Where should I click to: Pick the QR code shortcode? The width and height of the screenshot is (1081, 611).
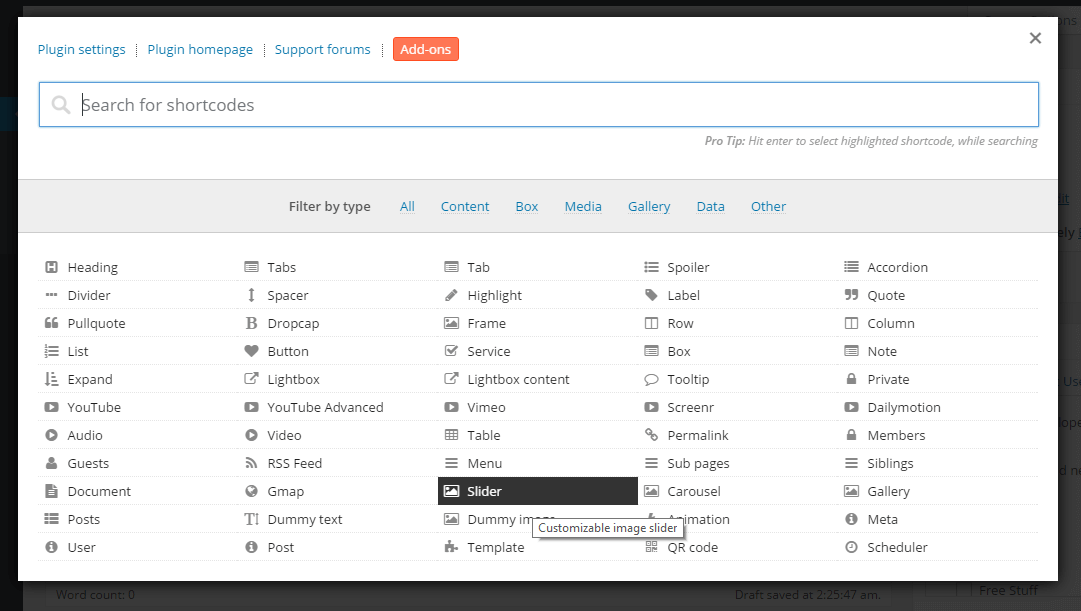[x=695, y=547]
